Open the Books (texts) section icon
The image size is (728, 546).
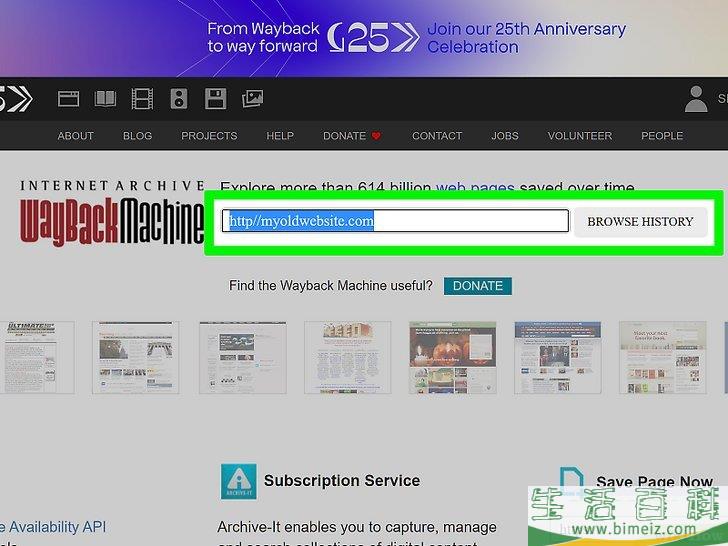105,99
